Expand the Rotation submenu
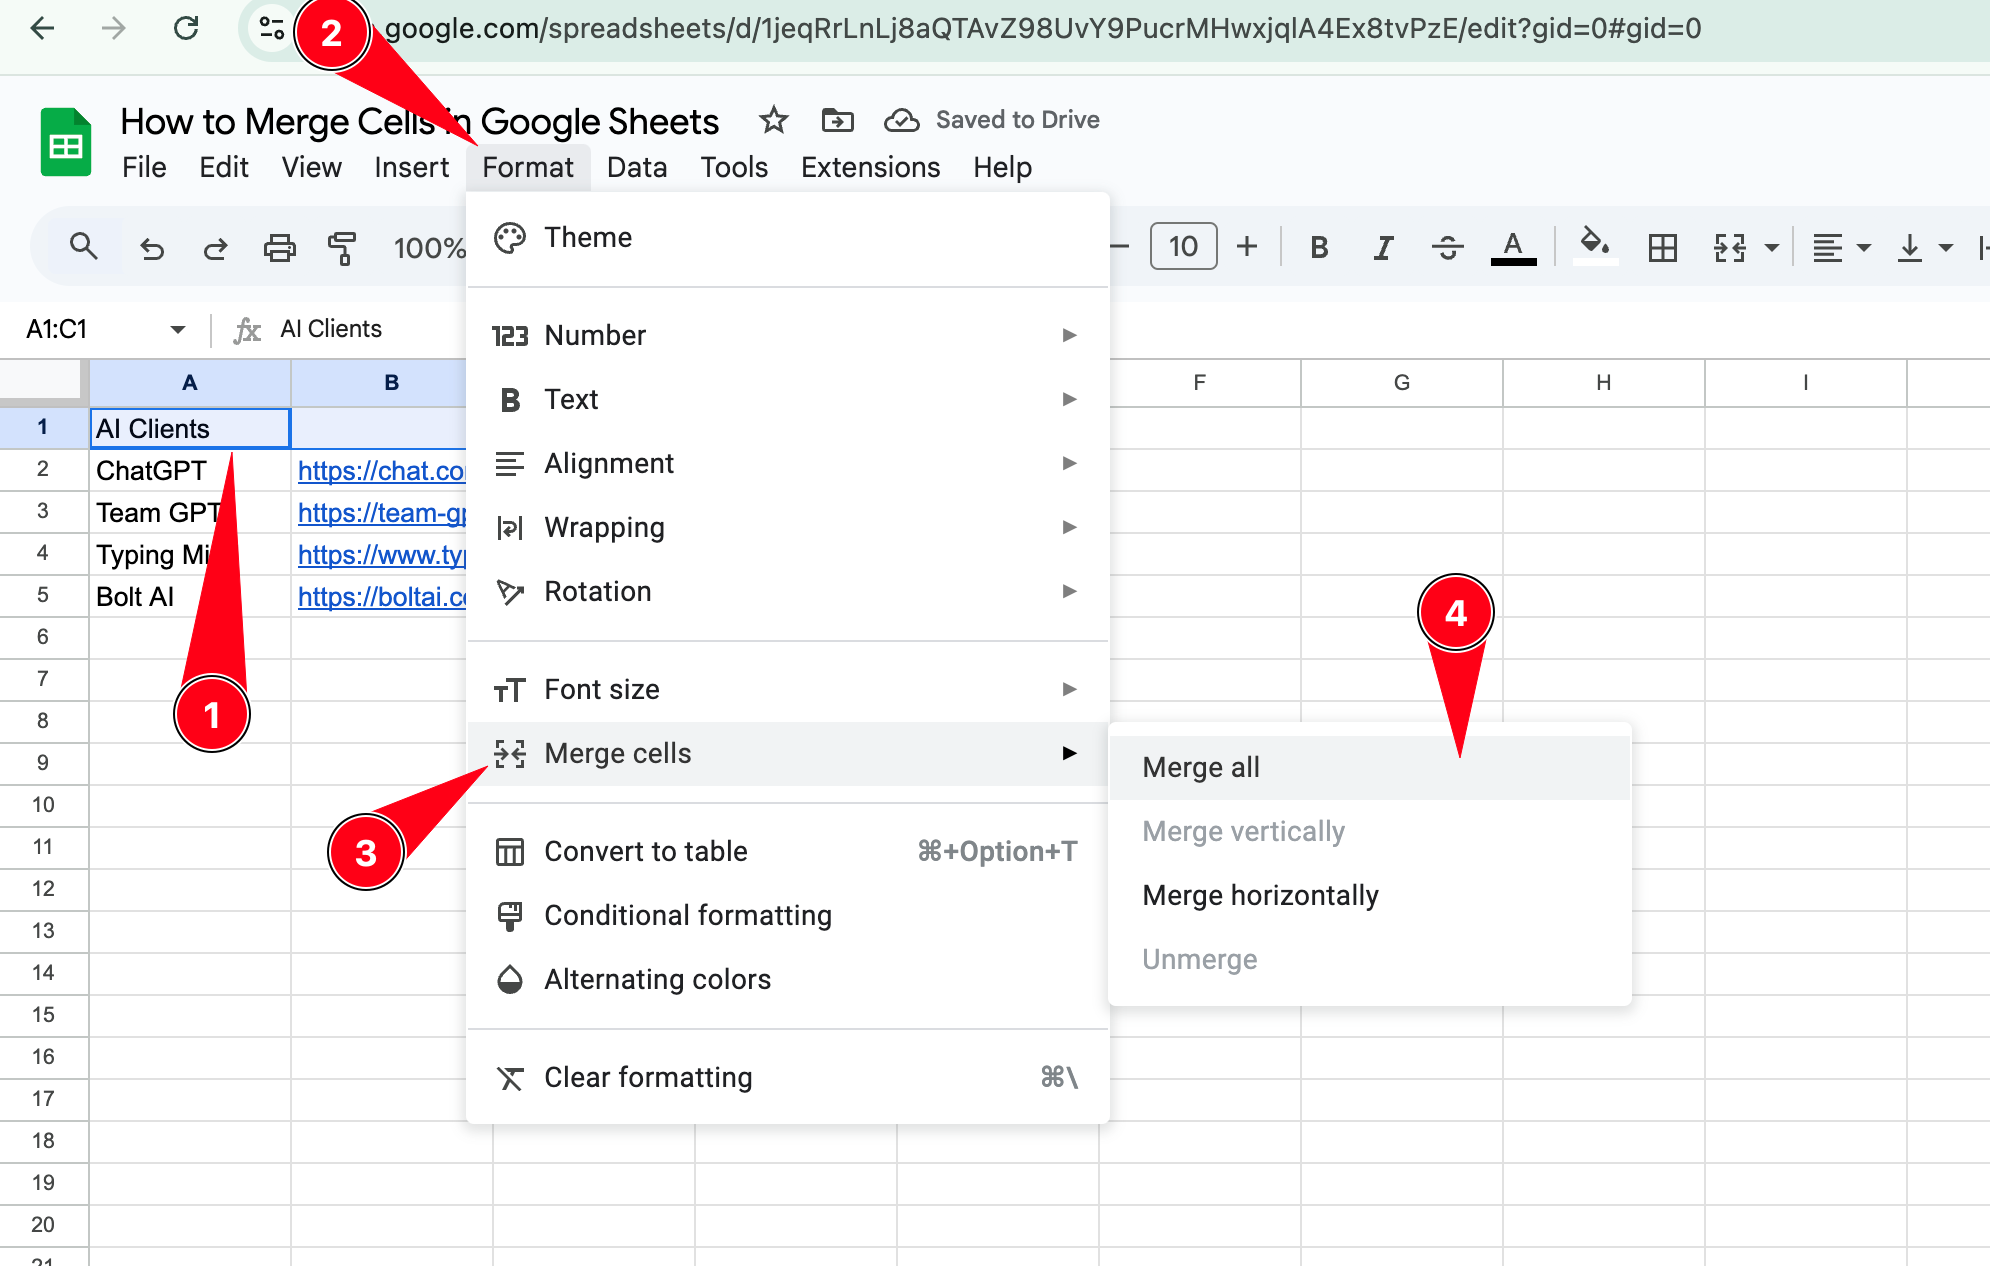The image size is (1990, 1266). [788, 591]
